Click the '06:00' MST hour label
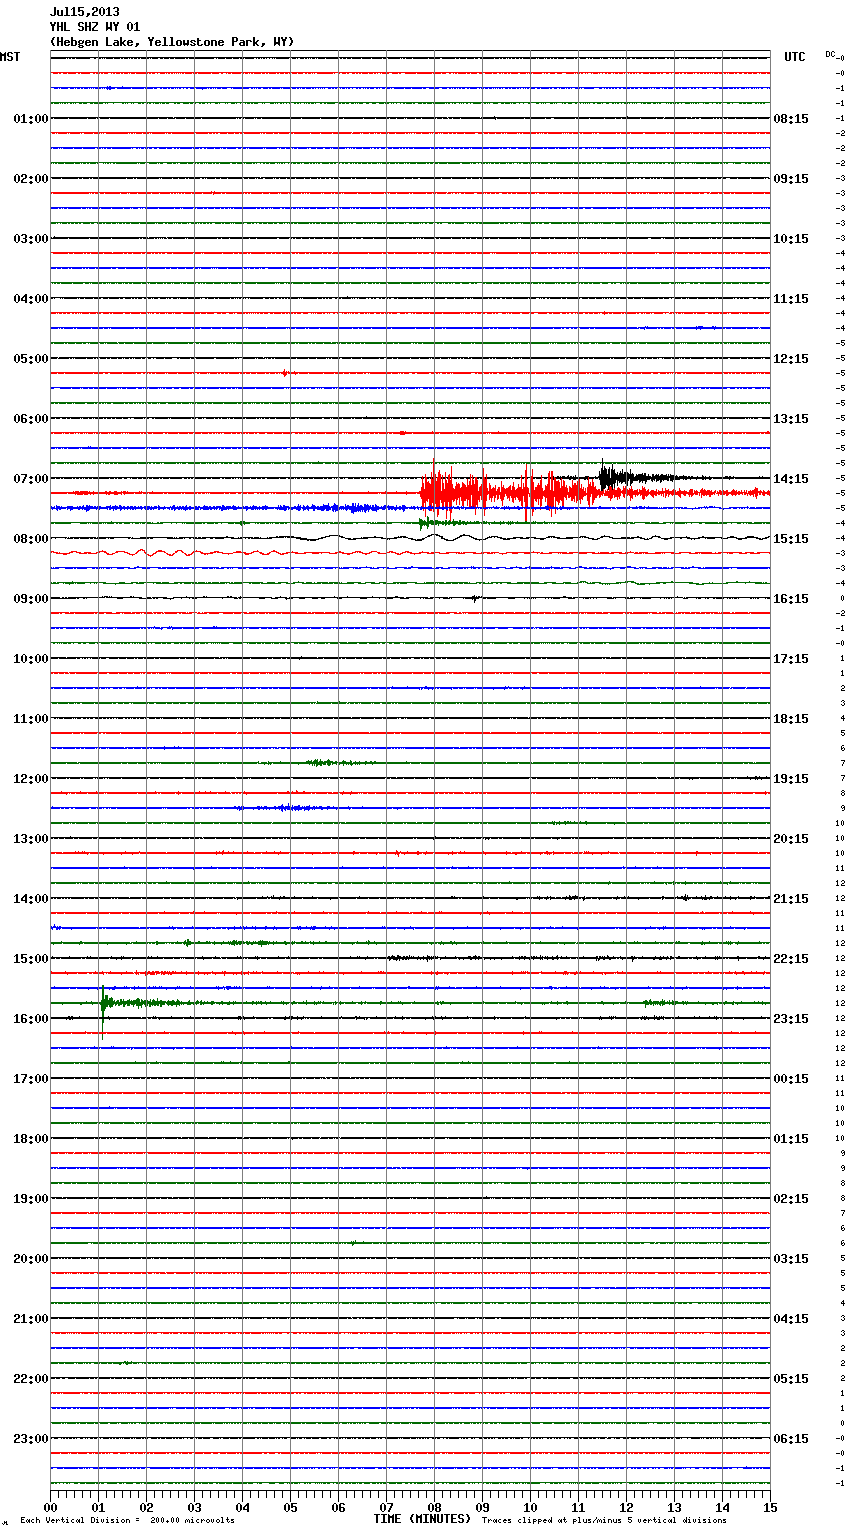The image size is (850, 1534). coord(31,419)
